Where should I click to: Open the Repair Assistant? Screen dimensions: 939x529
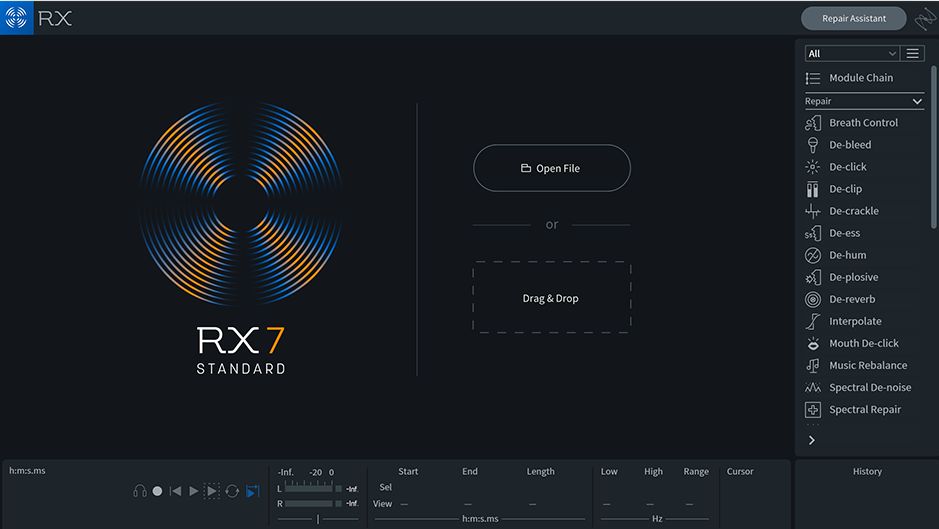coord(853,19)
